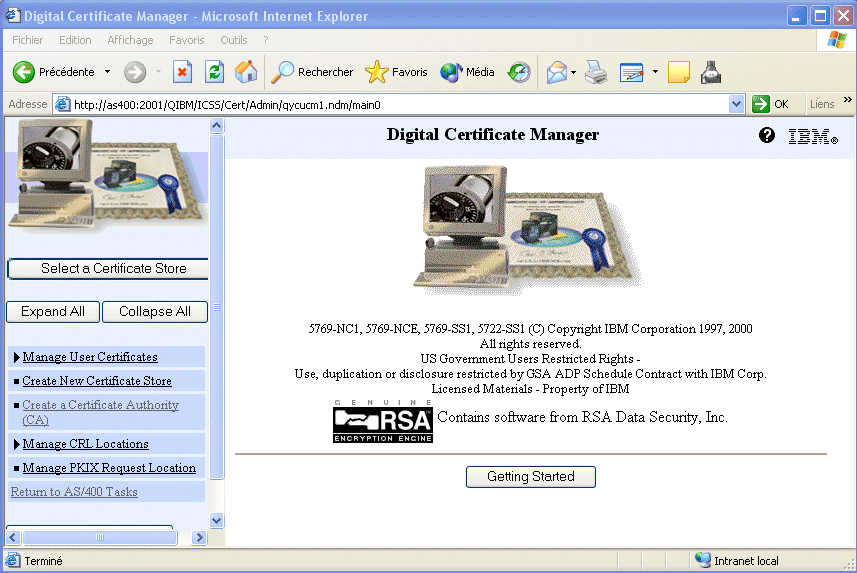Open Manage PKIX Request Location link
Image resolution: width=857 pixels, height=573 pixels.
(x=109, y=468)
